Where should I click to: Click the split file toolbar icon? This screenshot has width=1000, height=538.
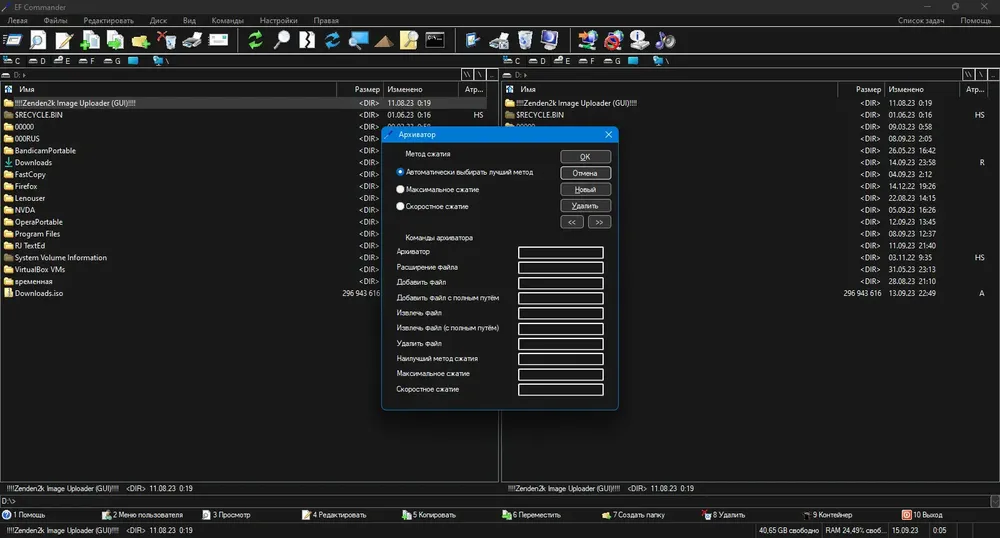(307, 40)
